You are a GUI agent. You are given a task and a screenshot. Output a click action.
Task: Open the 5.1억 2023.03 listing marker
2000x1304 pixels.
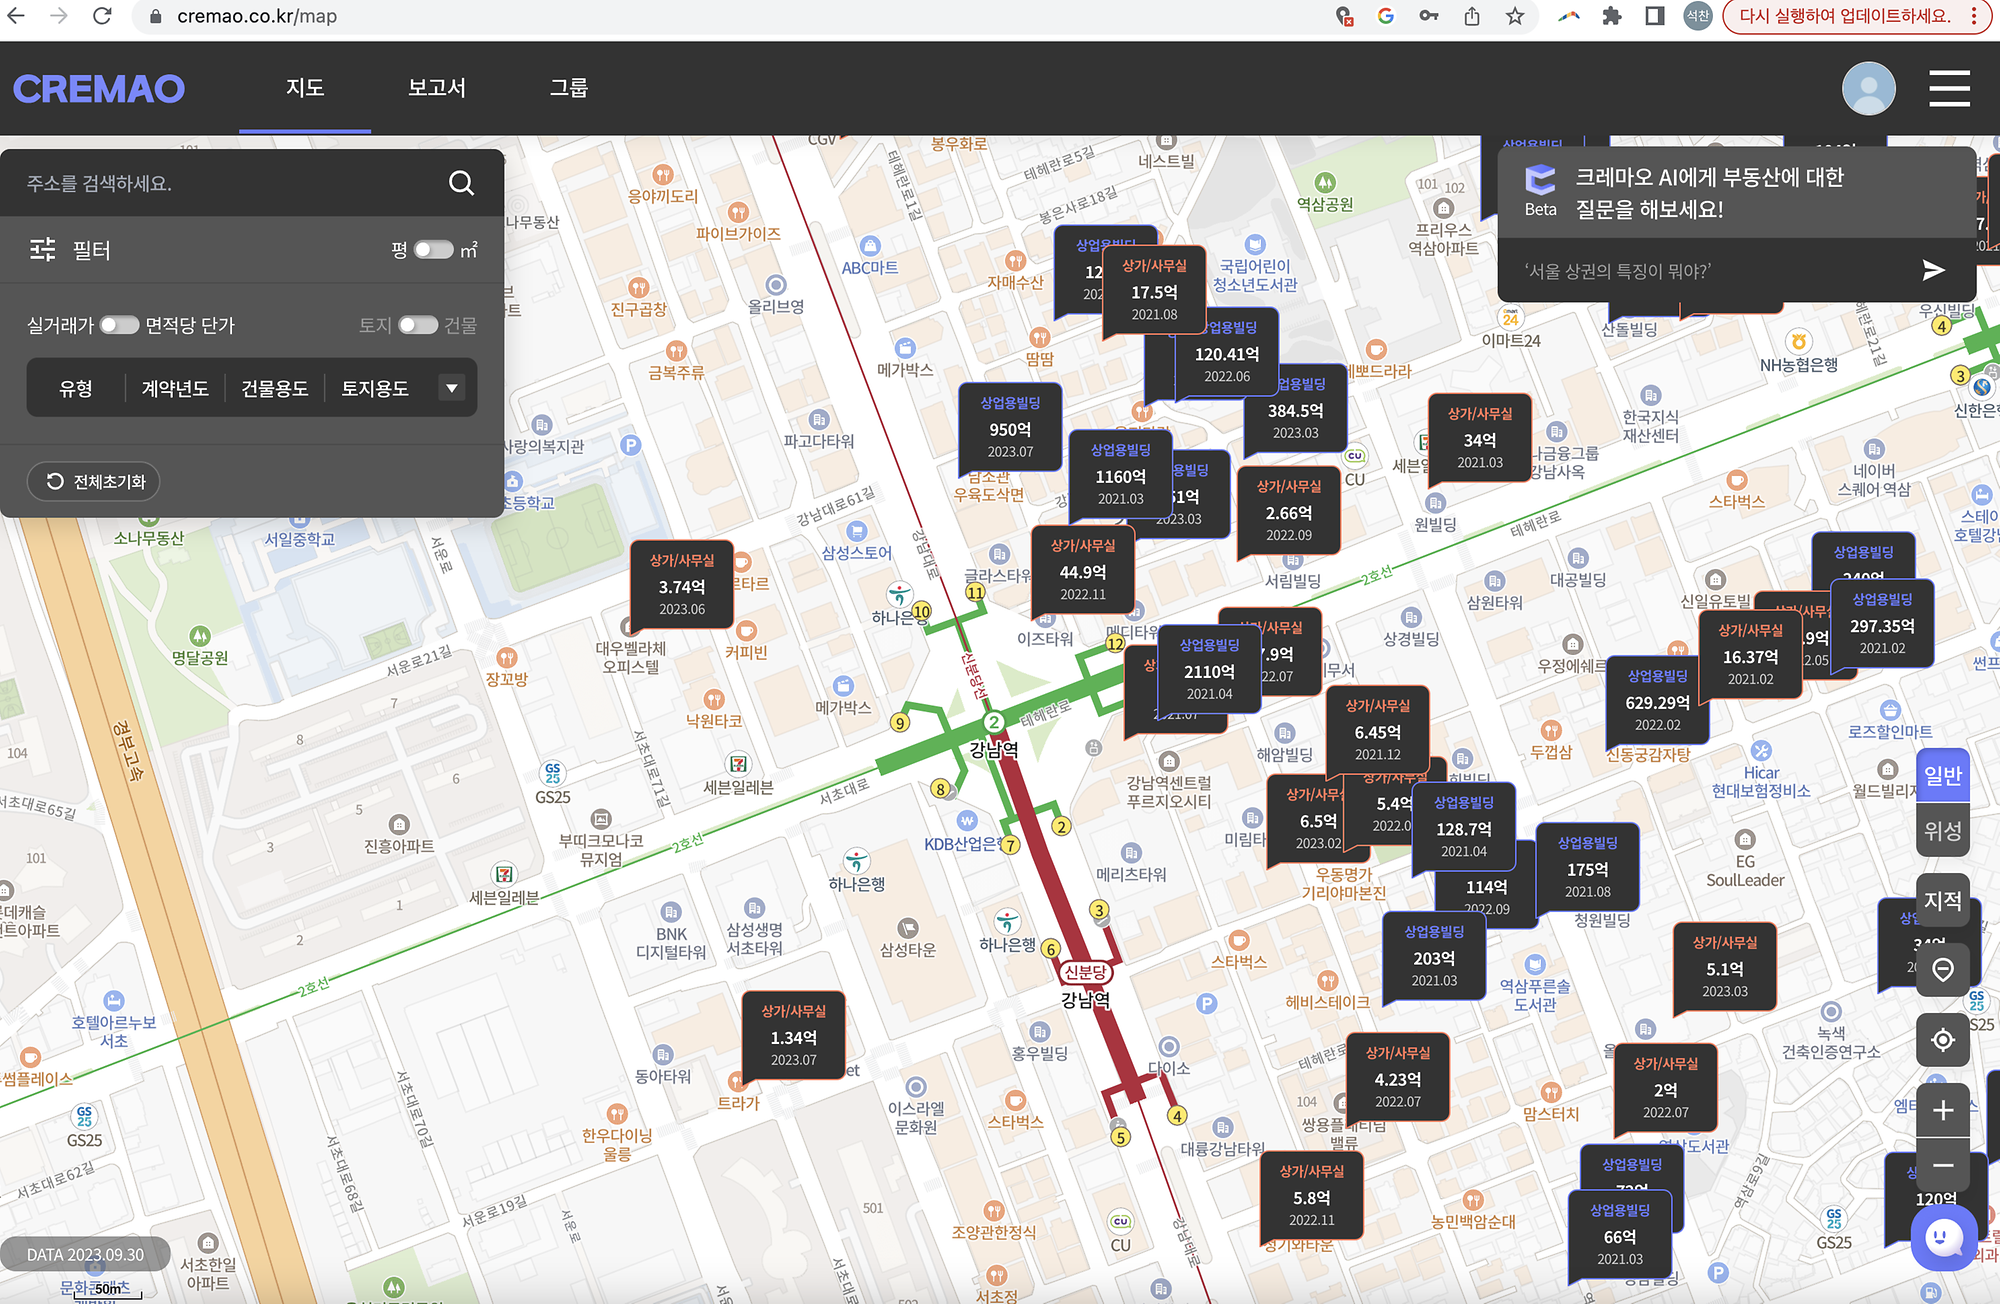click(x=1725, y=968)
